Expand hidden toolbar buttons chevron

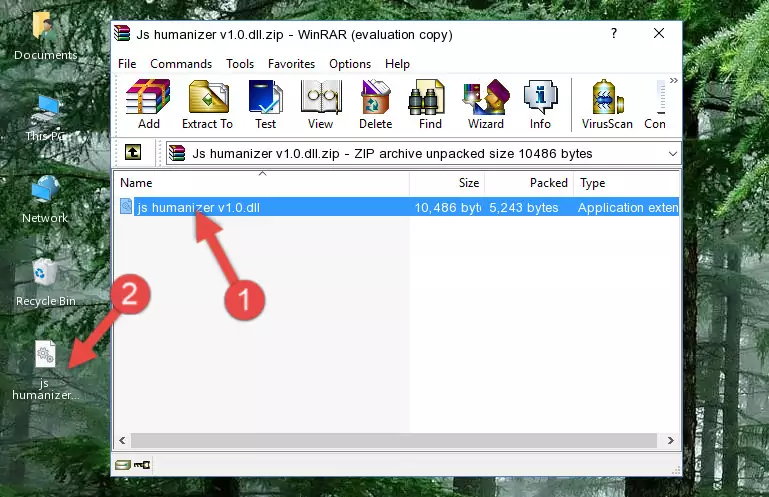tap(674, 80)
